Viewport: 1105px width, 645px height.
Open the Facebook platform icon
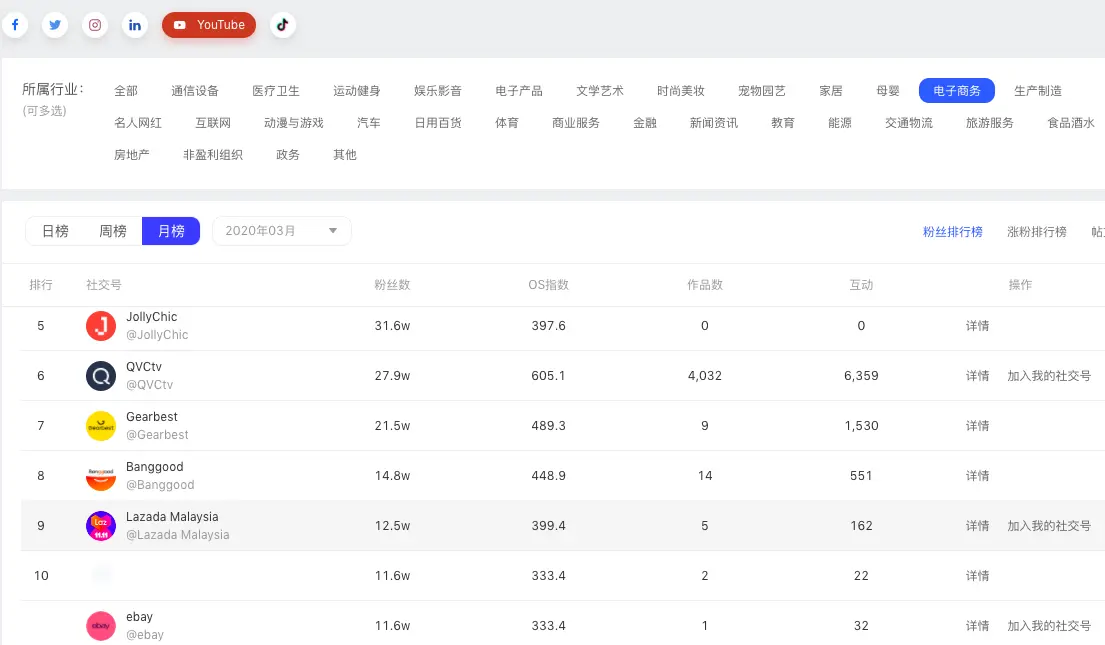click(x=15, y=25)
